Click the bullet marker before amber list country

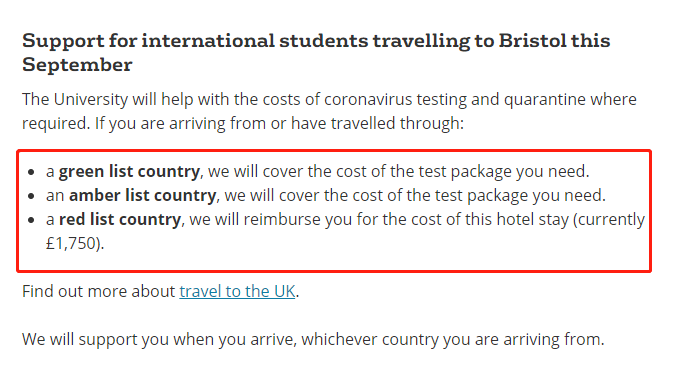(31, 196)
